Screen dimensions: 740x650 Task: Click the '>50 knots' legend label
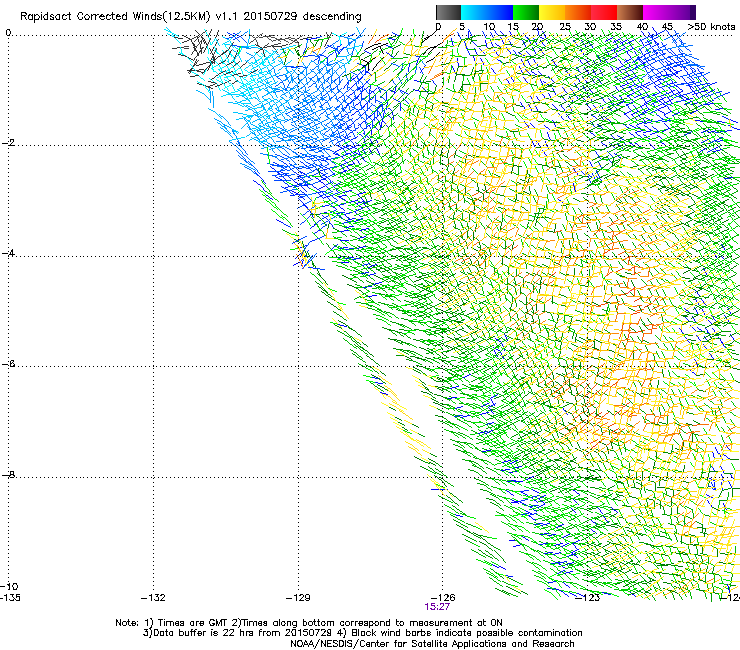711,27
